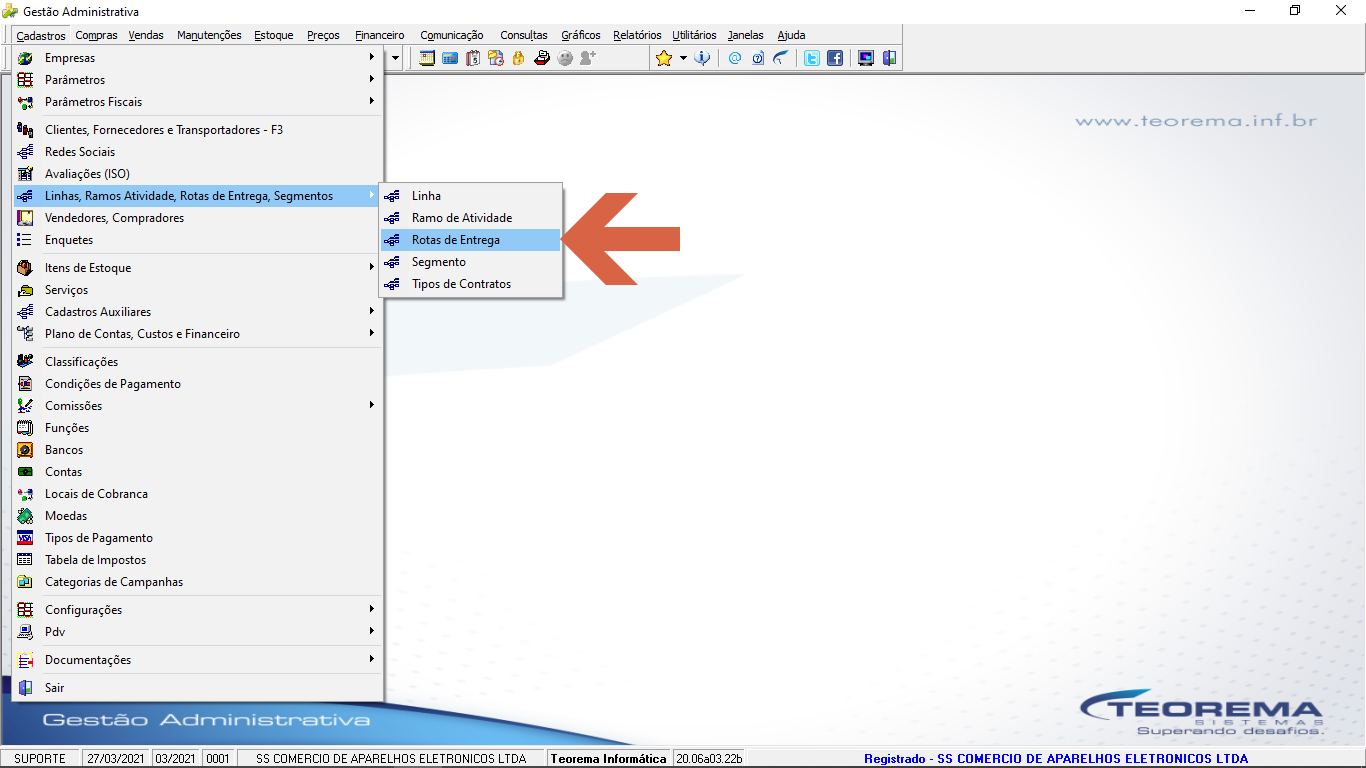Click the calendar agenda icon in toolbar
Image resolution: width=1366 pixels, height=768 pixels.
[427, 58]
